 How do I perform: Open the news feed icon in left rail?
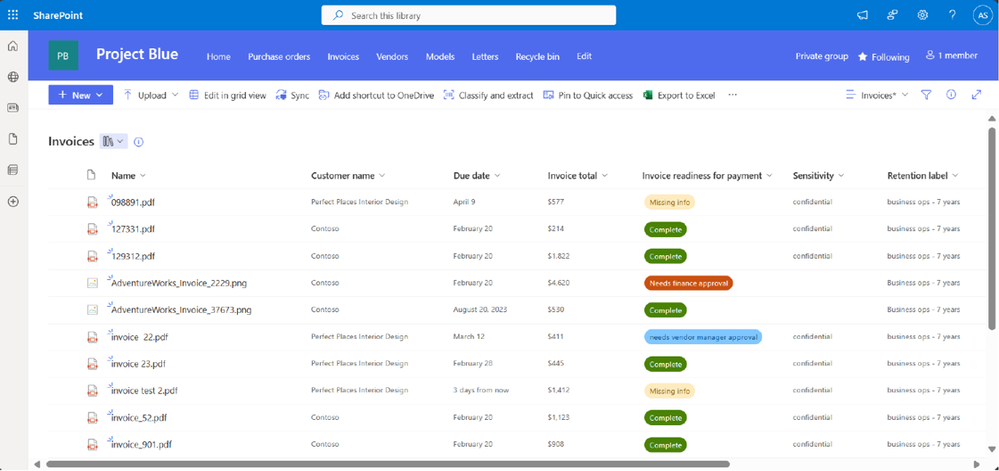(x=13, y=108)
